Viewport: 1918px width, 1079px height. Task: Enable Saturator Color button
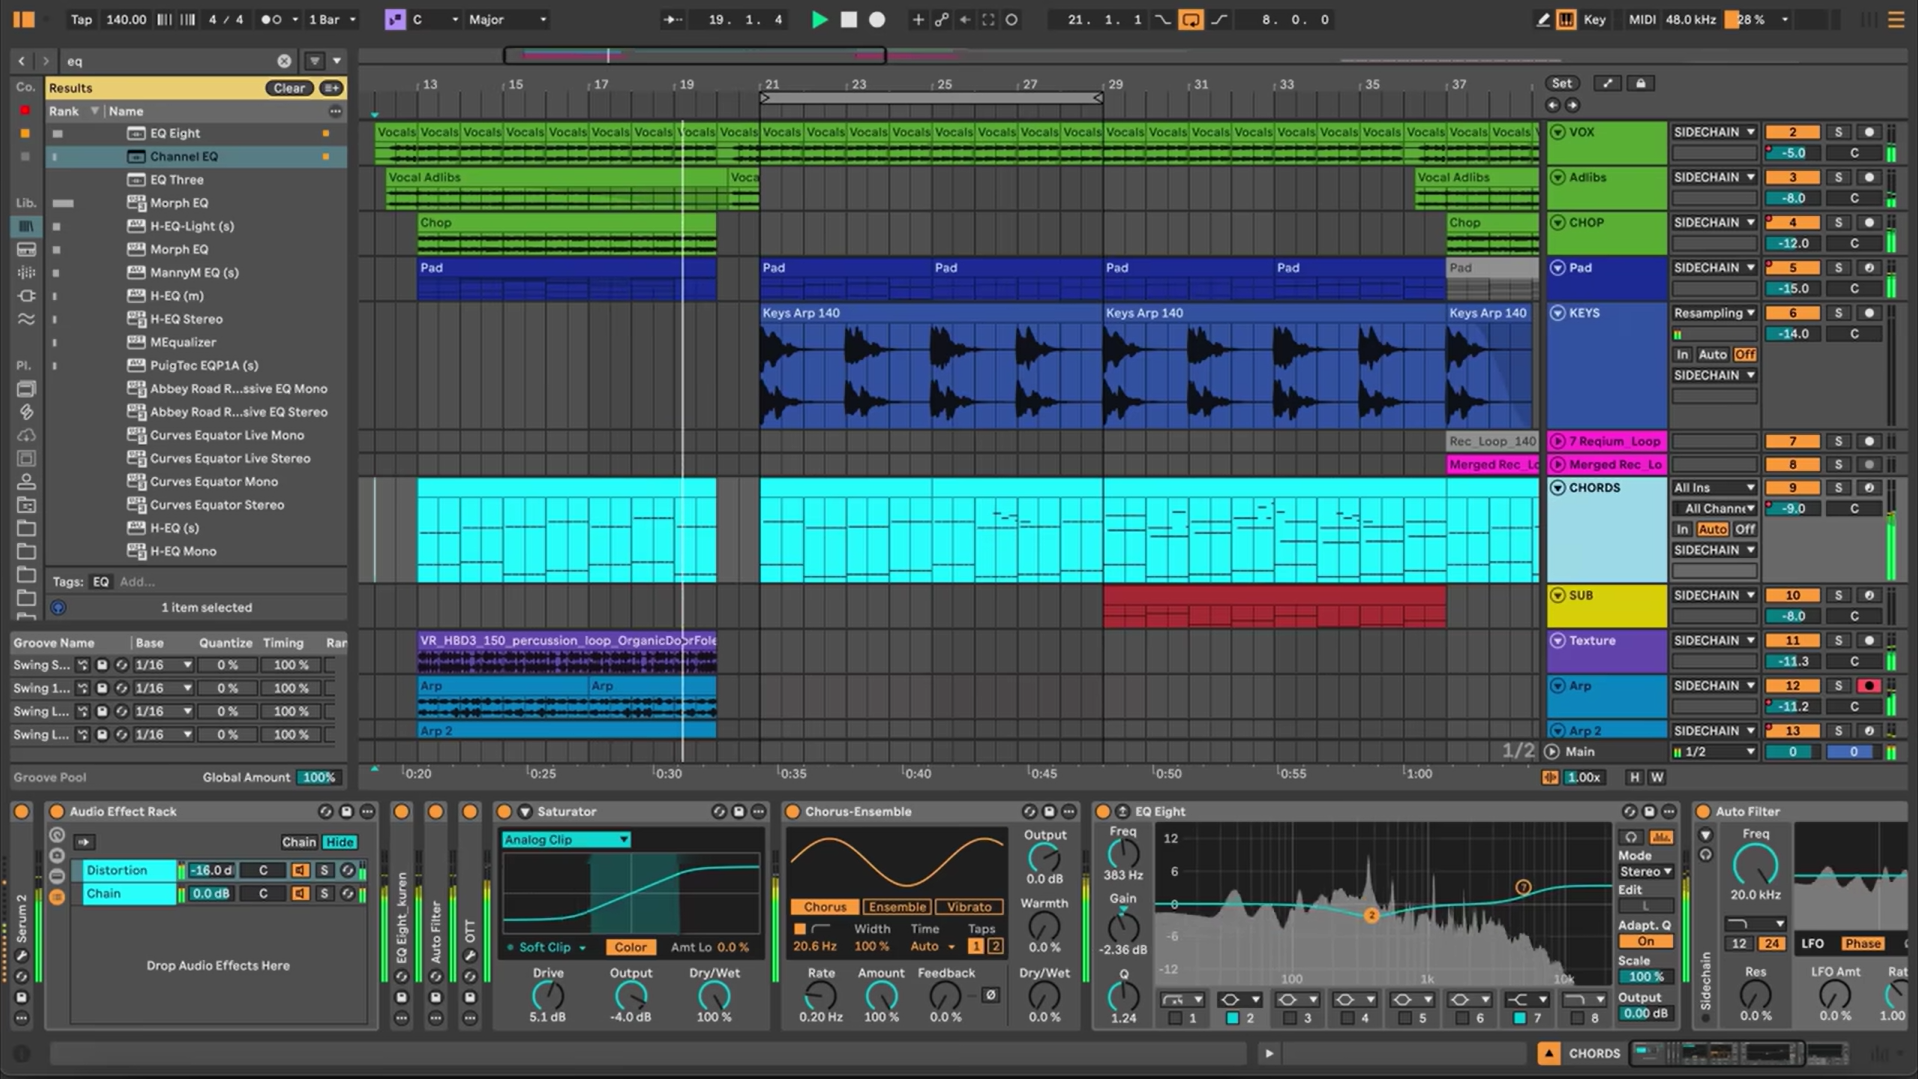629,947
